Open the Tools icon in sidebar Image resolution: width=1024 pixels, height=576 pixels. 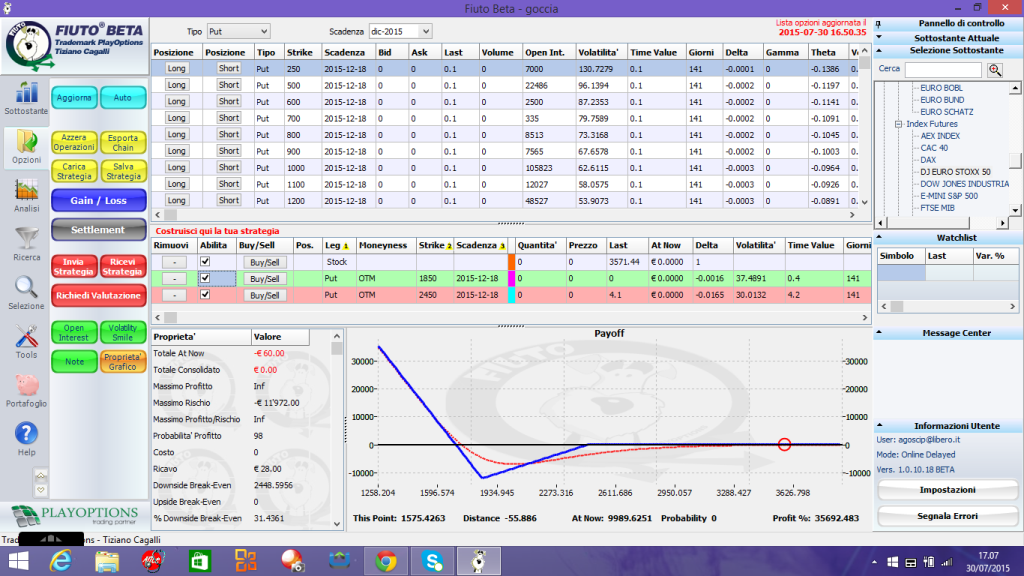coord(26,336)
